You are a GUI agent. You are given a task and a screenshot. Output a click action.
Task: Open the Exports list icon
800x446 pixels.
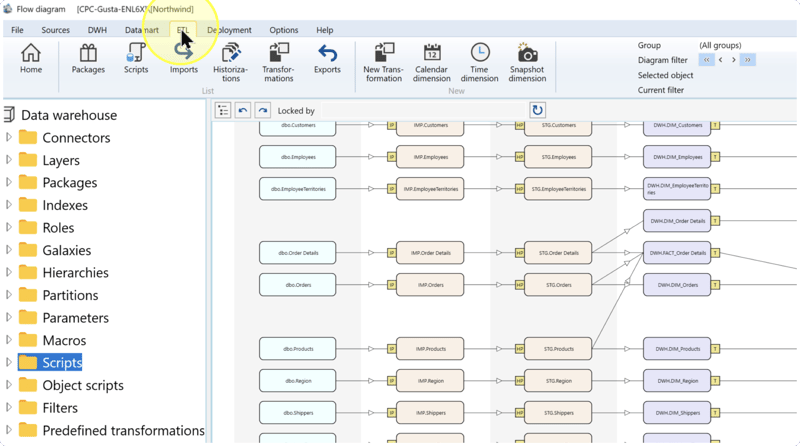pos(327,59)
